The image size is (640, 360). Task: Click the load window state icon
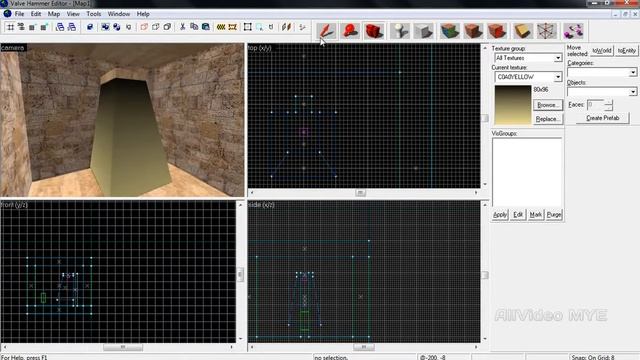(x=60, y=27)
